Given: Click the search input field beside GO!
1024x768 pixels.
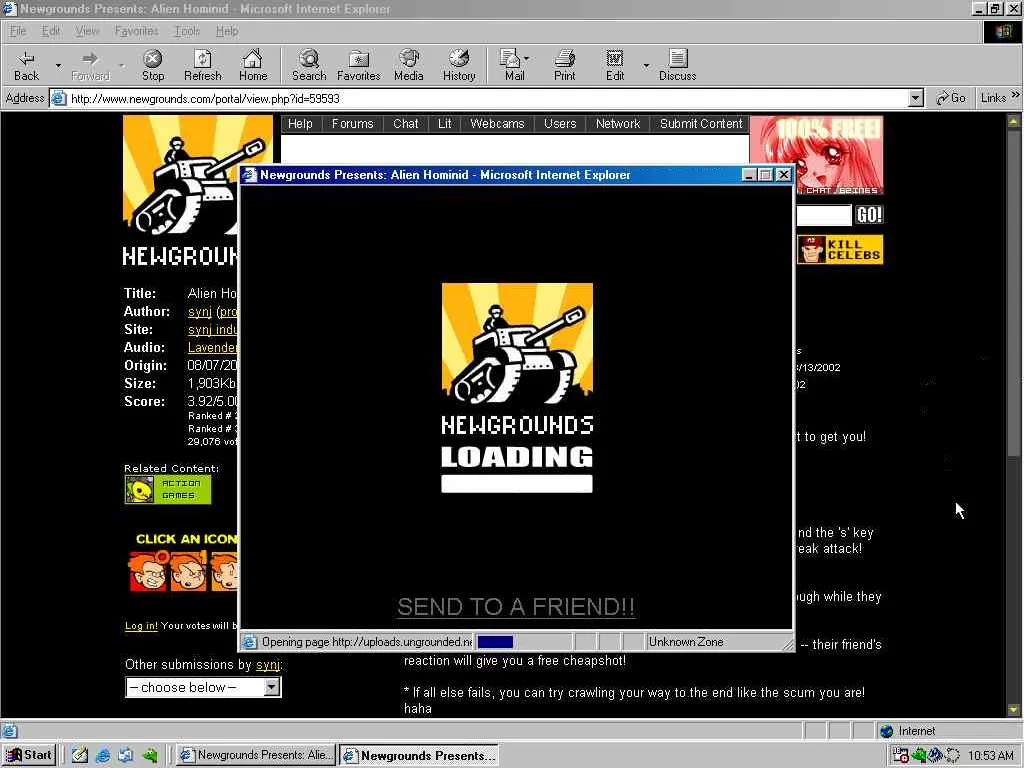Looking at the screenshot, I should tap(824, 215).
